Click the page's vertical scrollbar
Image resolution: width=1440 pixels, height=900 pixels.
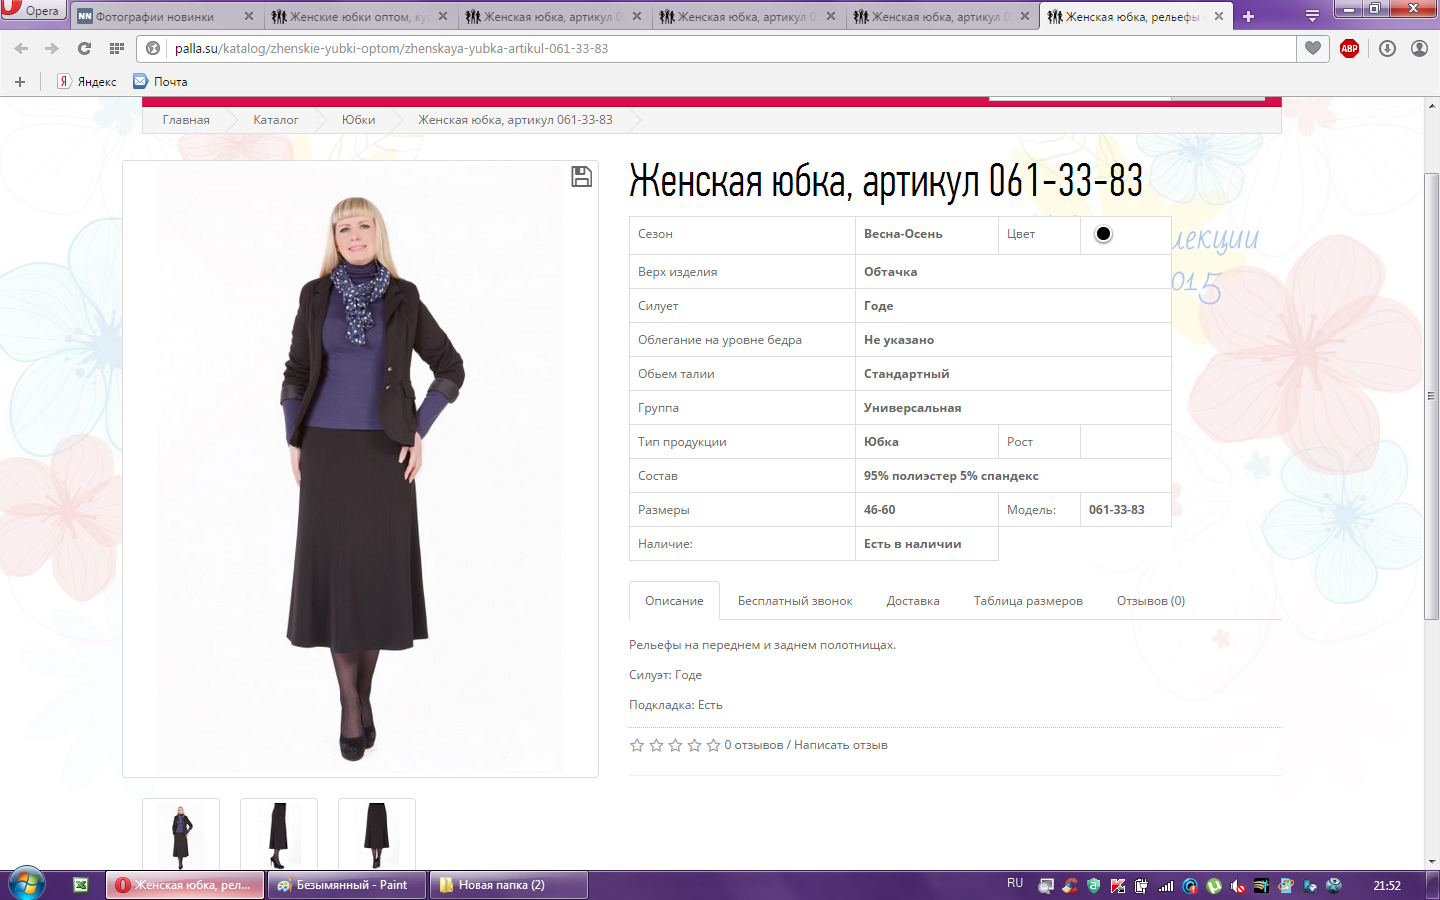pyautogui.click(x=1432, y=396)
